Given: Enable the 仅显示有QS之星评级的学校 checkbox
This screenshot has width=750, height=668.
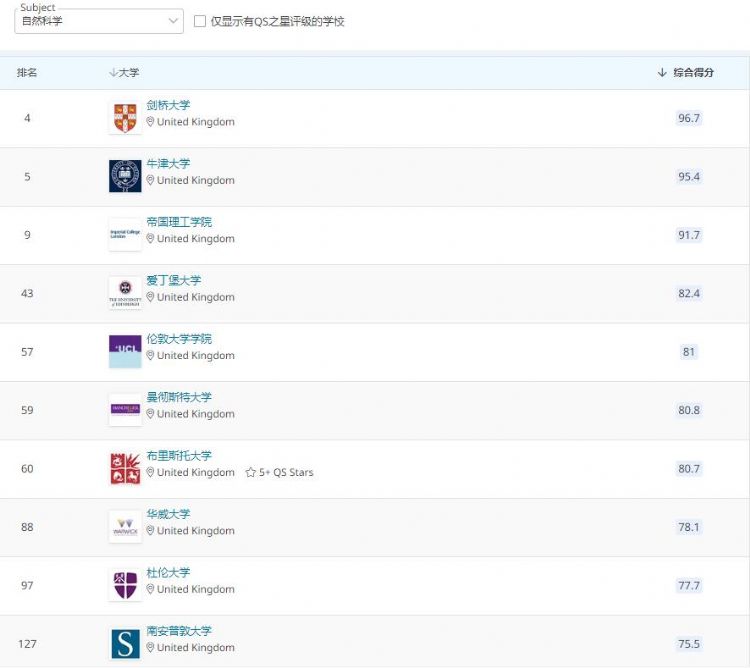Looking at the screenshot, I should (200, 21).
